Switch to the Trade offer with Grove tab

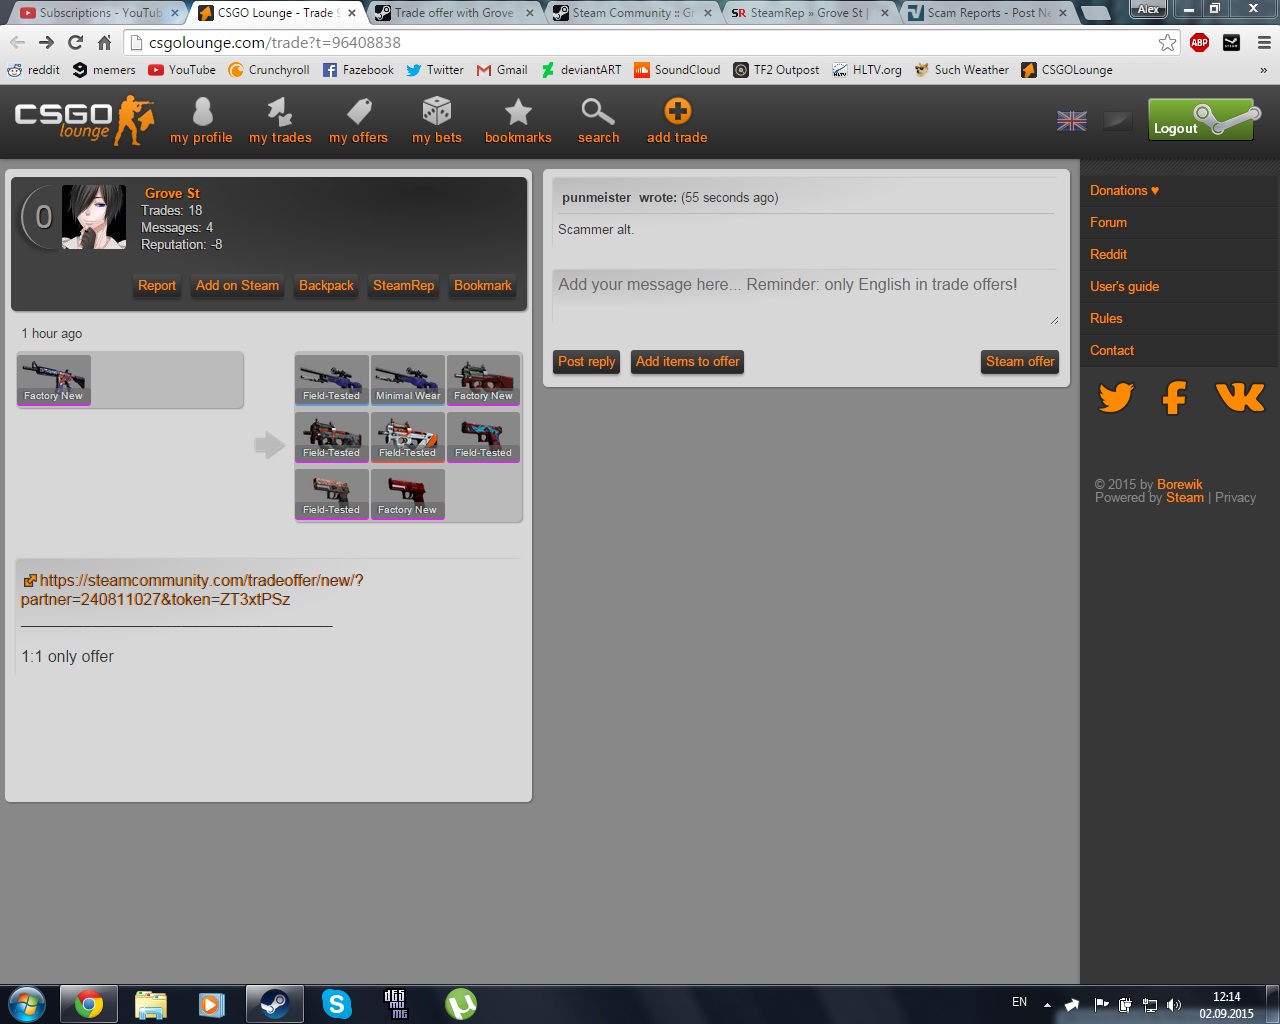[x=452, y=13]
